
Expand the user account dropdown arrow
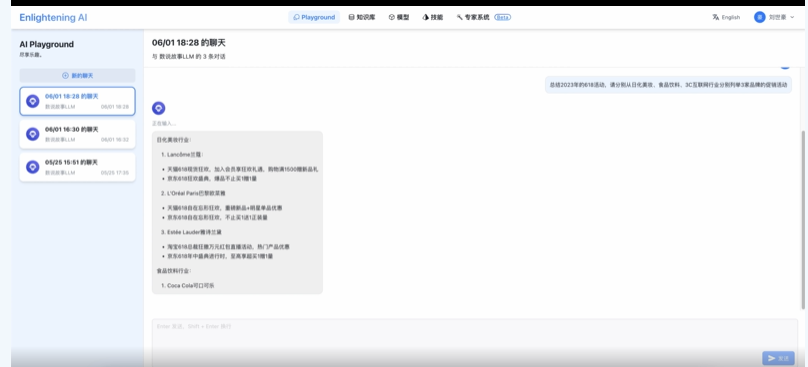click(x=792, y=18)
